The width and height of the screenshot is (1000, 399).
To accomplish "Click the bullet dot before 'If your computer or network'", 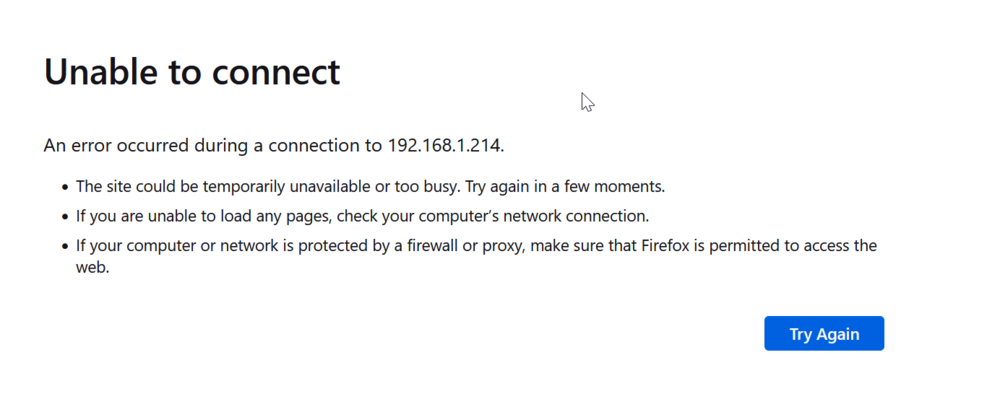I will click(x=64, y=247).
